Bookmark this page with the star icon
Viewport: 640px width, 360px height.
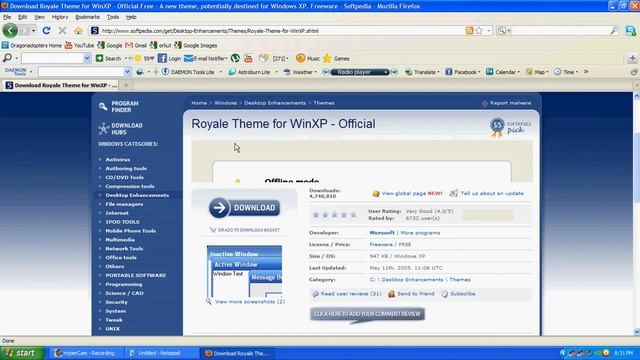pyautogui.click(x=480, y=31)
